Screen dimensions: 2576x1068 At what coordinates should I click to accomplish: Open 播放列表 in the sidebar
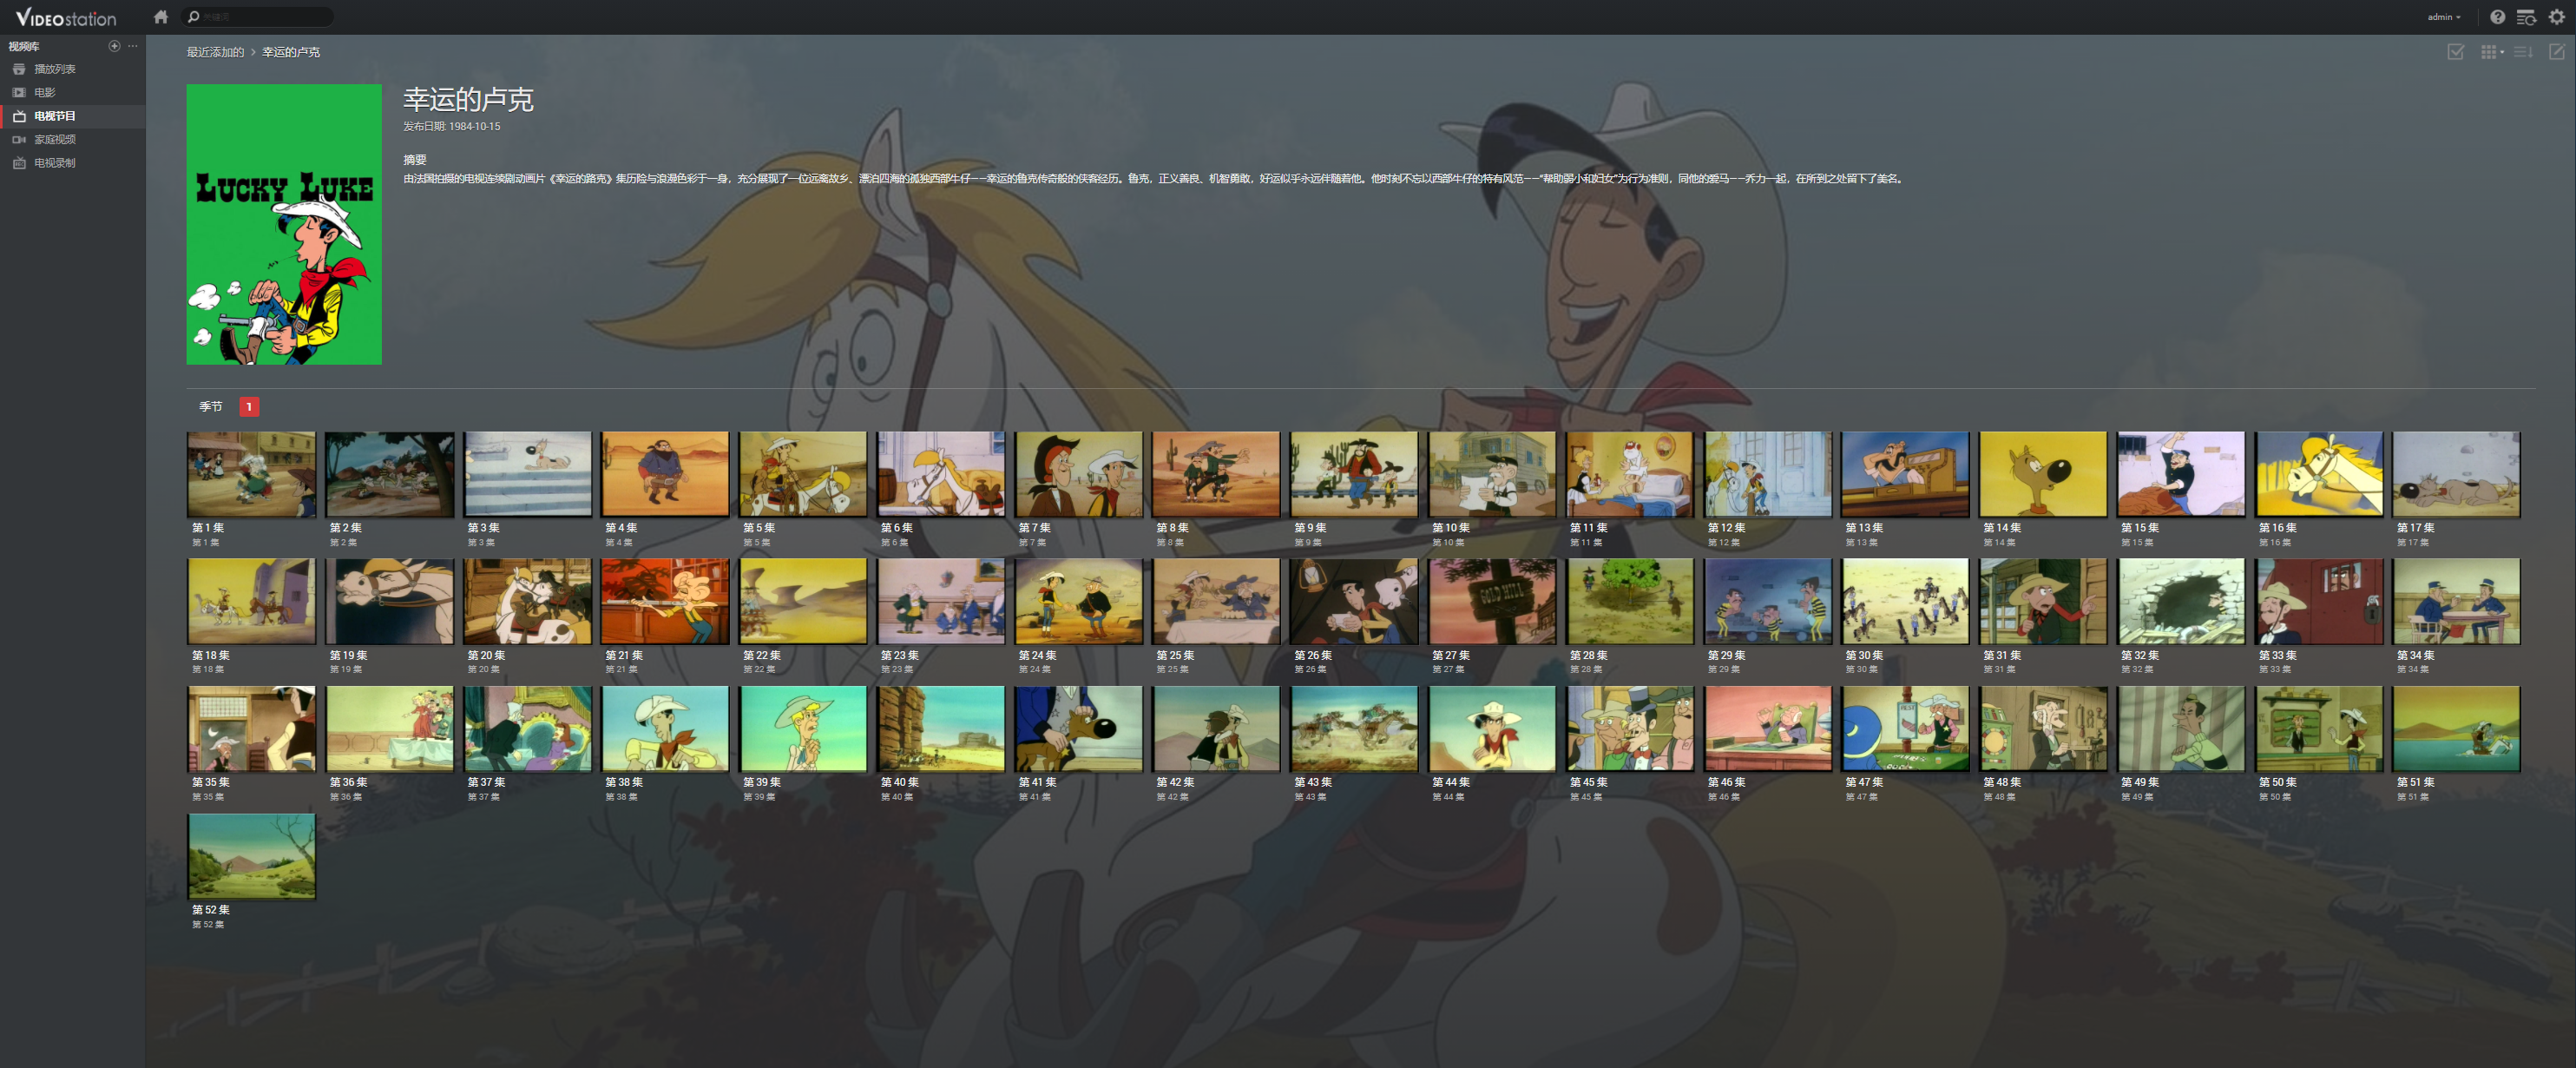55,69
